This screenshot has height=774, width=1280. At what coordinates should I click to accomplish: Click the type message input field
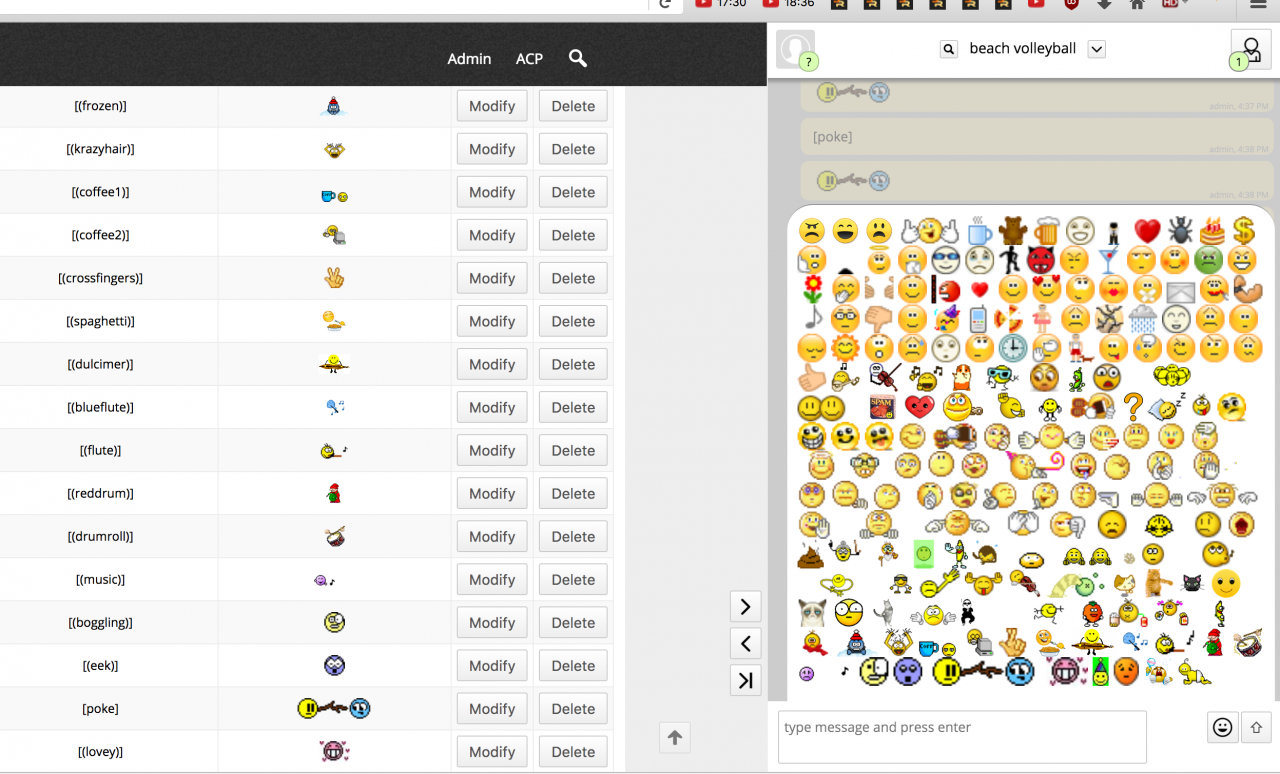click(x=961, y=737)
